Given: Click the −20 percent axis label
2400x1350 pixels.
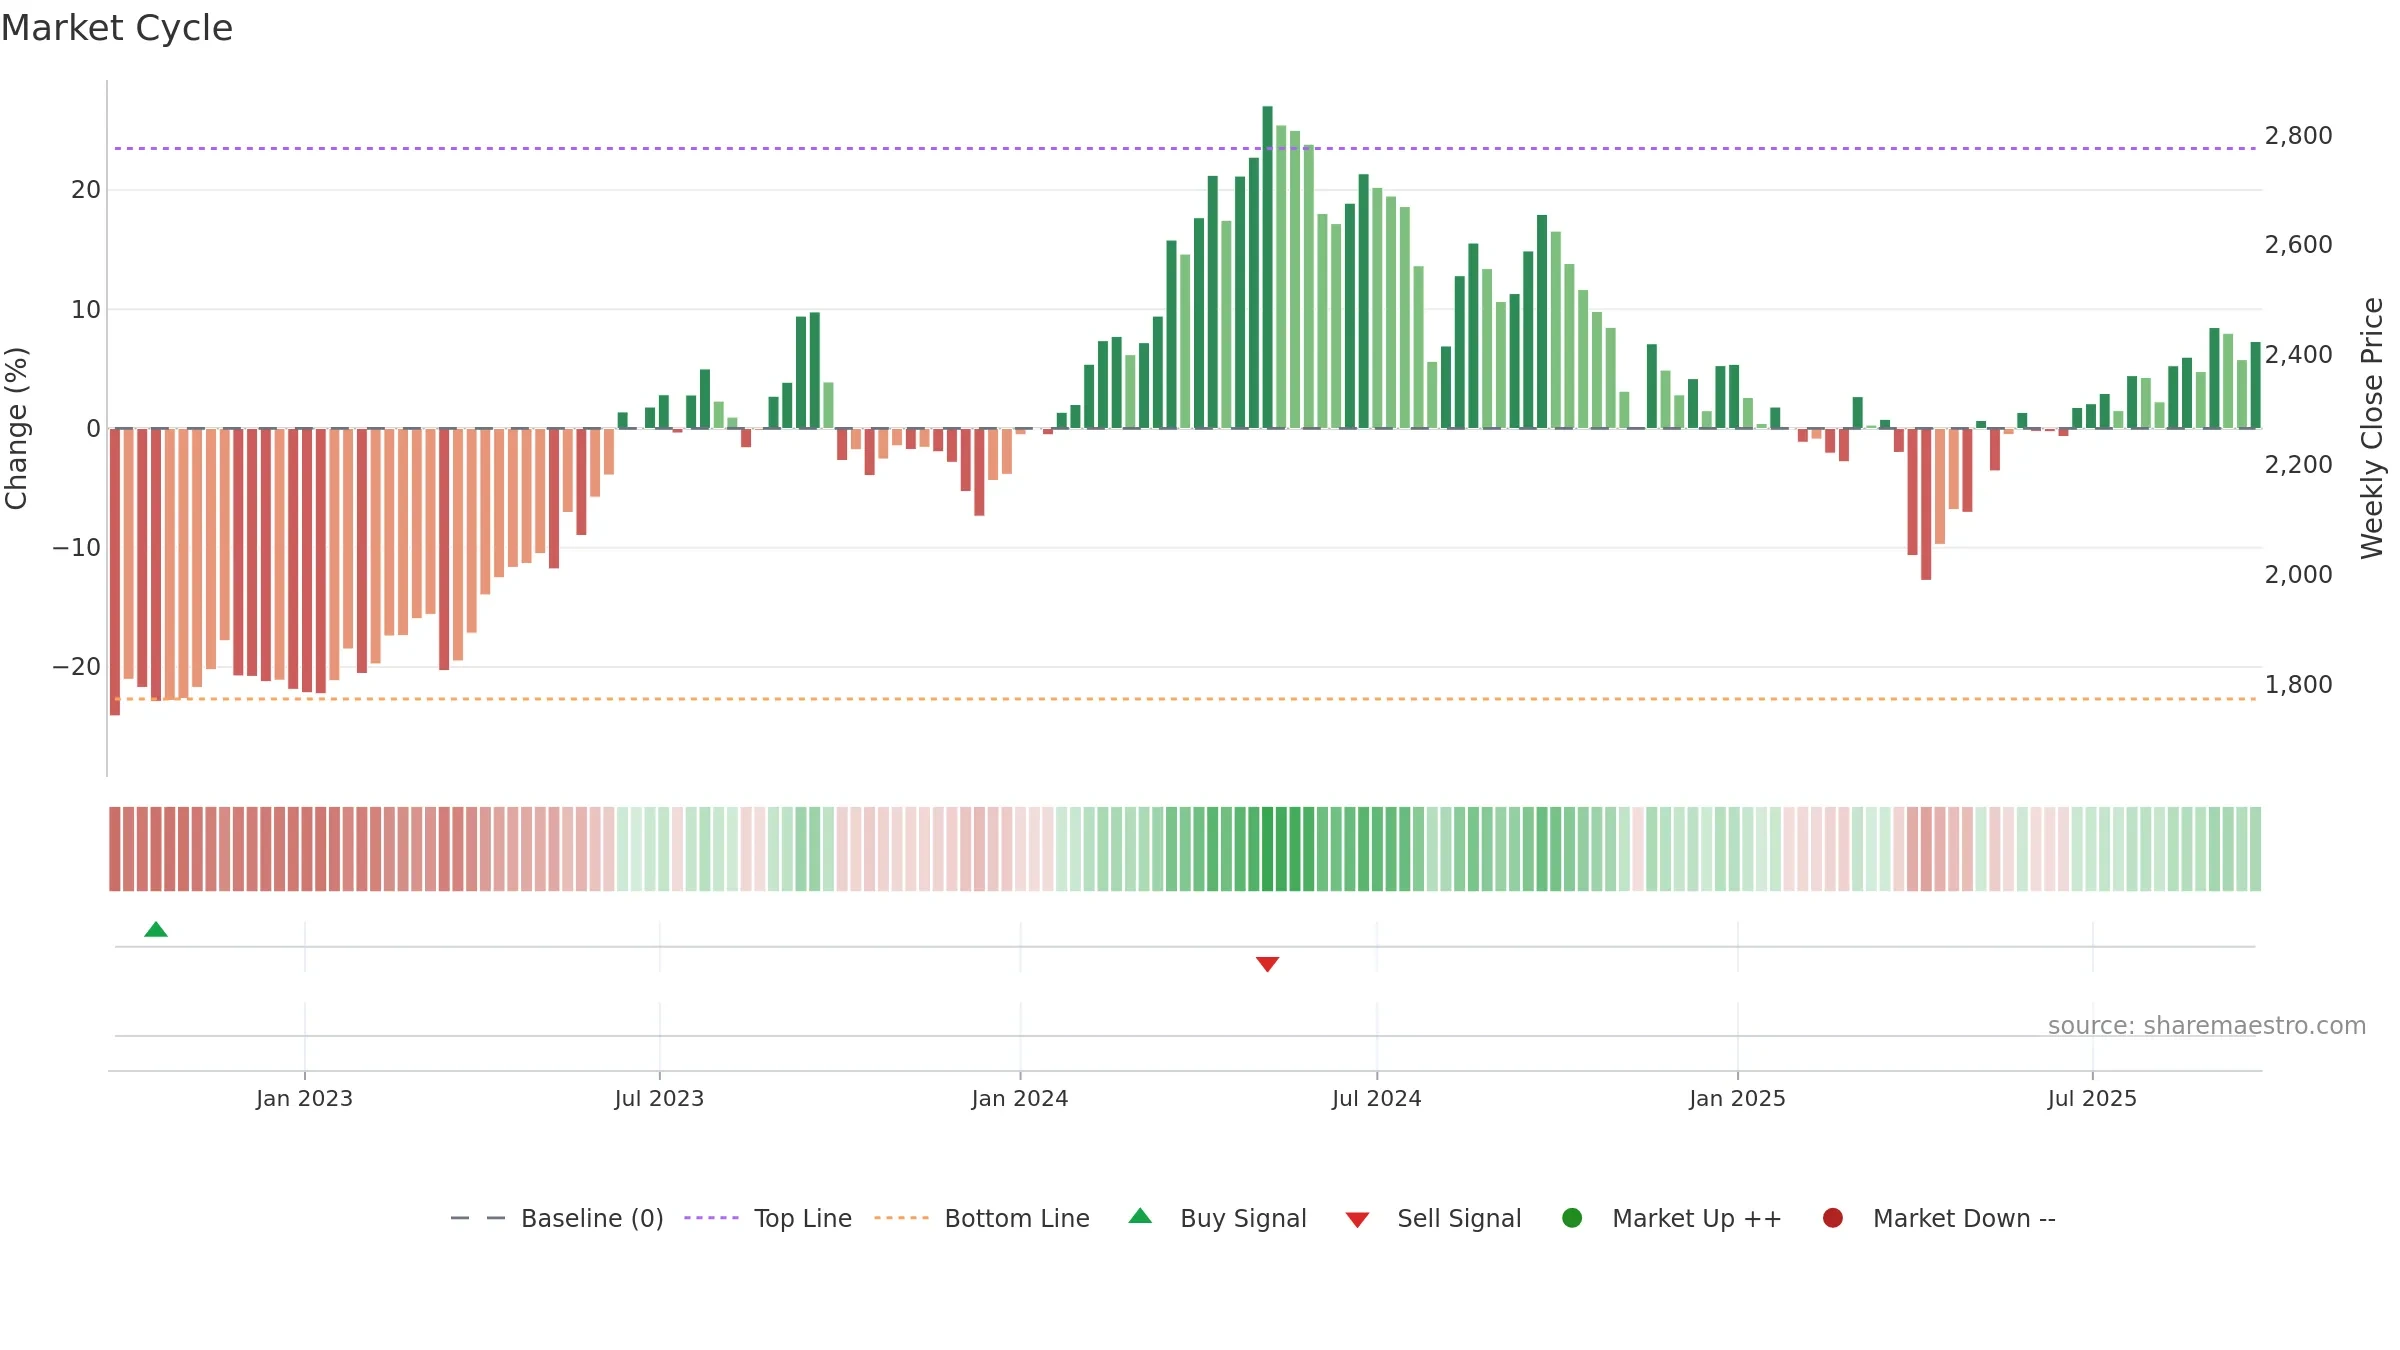Looking at the screenshot, I should click(x=77, y=667).
